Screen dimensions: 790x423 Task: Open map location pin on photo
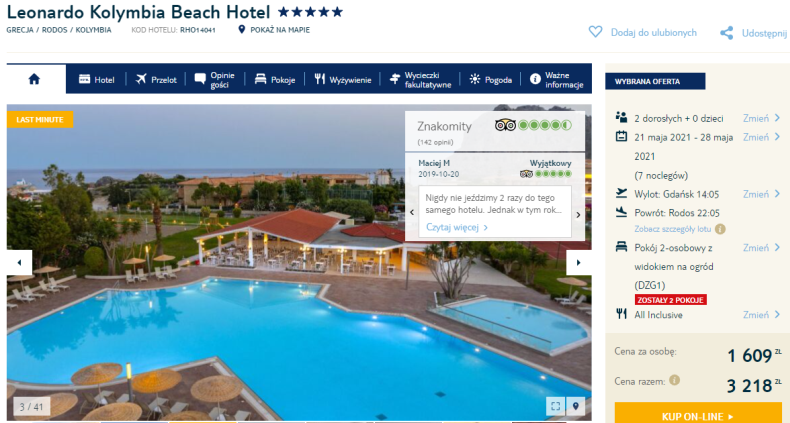[x=575, y=406]
